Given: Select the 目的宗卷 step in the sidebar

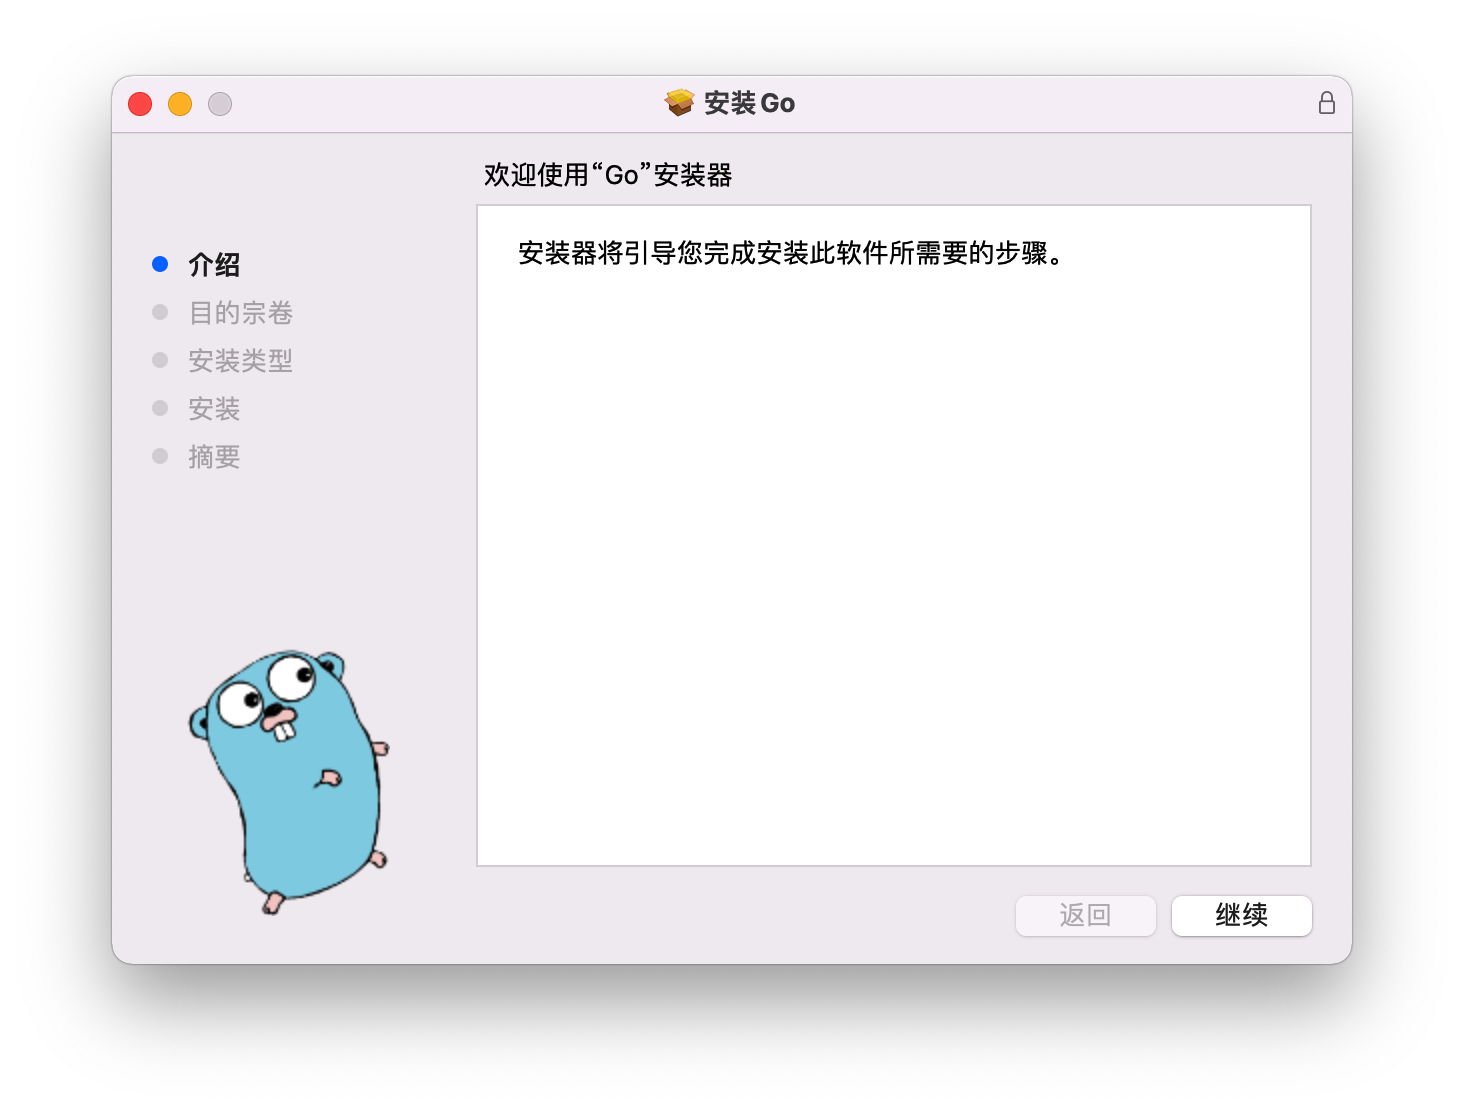Looking at the screenshot, I should coord(240,312).
